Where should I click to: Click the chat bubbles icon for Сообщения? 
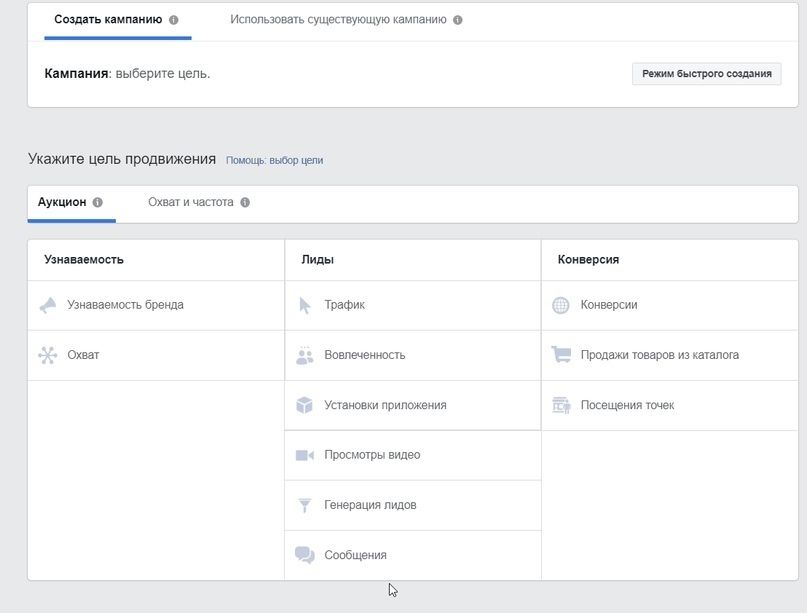pyautogui.click(x=305, y=555)
